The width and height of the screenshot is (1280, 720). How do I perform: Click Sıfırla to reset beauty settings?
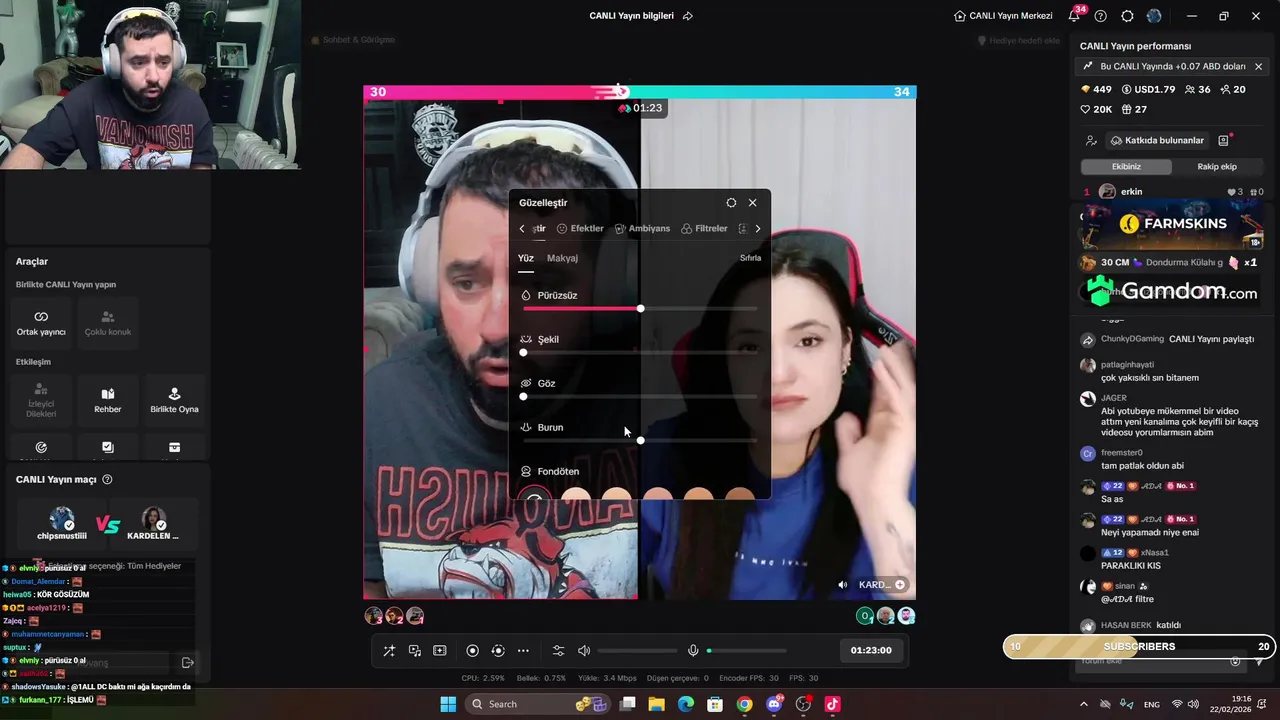click(750, 258)
